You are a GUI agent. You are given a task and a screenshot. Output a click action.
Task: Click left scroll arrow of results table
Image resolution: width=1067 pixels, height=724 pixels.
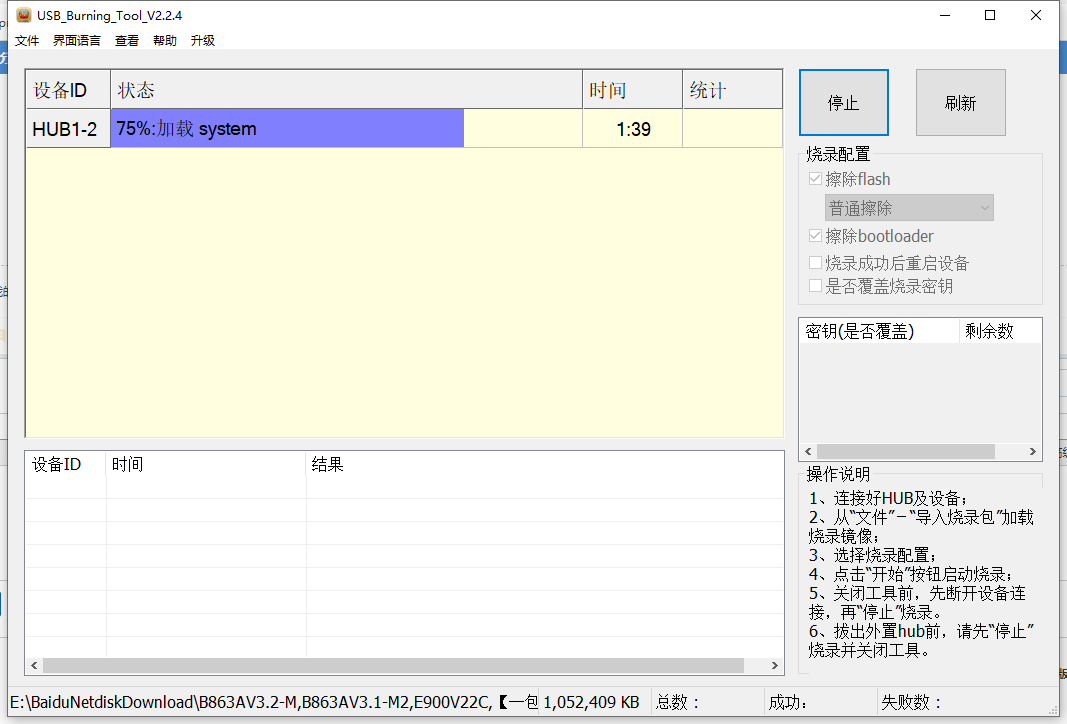coord(34,665)
